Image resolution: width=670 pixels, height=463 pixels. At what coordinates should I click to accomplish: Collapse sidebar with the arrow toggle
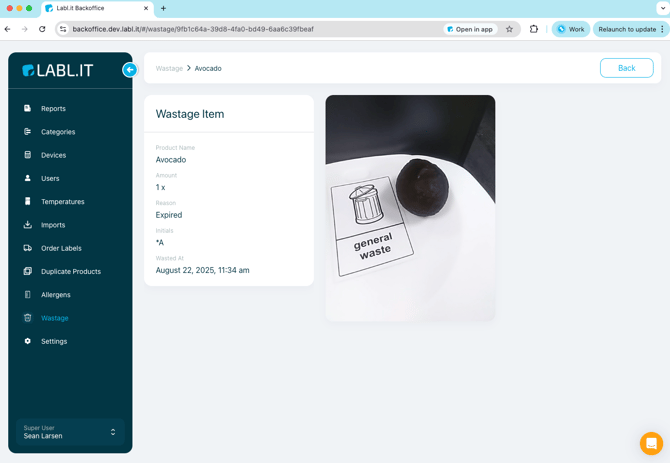pyautogui.click(x=130, y=70)
